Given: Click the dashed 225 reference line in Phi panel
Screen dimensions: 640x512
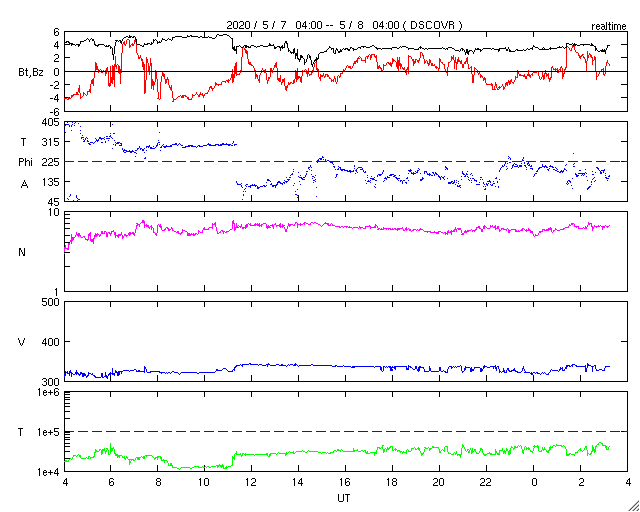Looking at the screenshot, I should tap(346, 162).
